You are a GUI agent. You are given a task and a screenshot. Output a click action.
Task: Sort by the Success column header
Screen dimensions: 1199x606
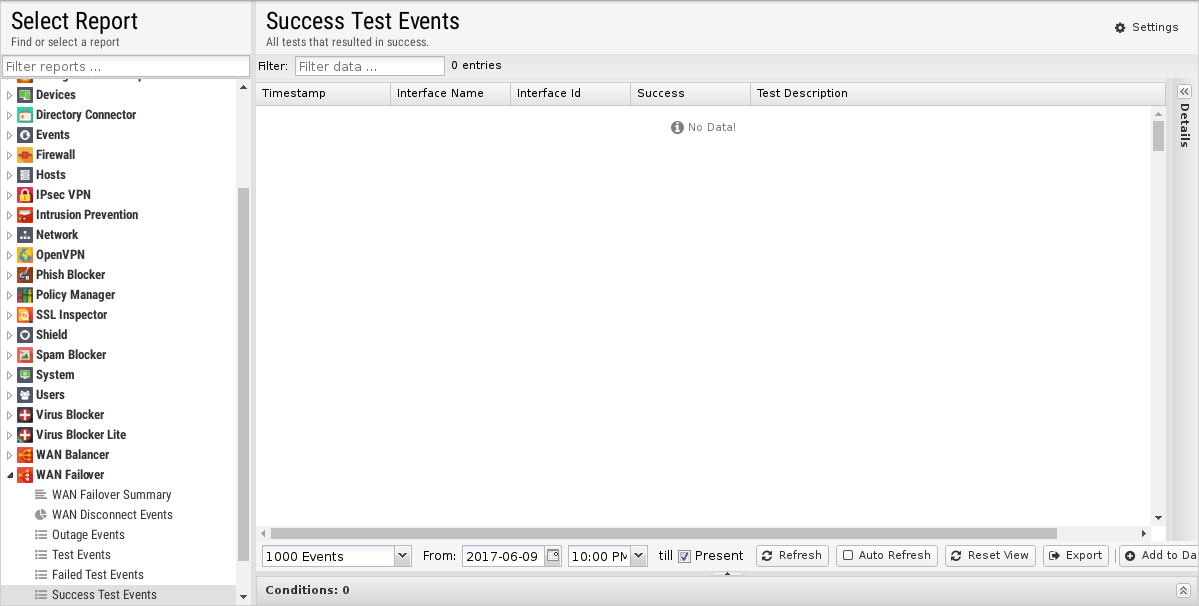click(x=690, y=93)
